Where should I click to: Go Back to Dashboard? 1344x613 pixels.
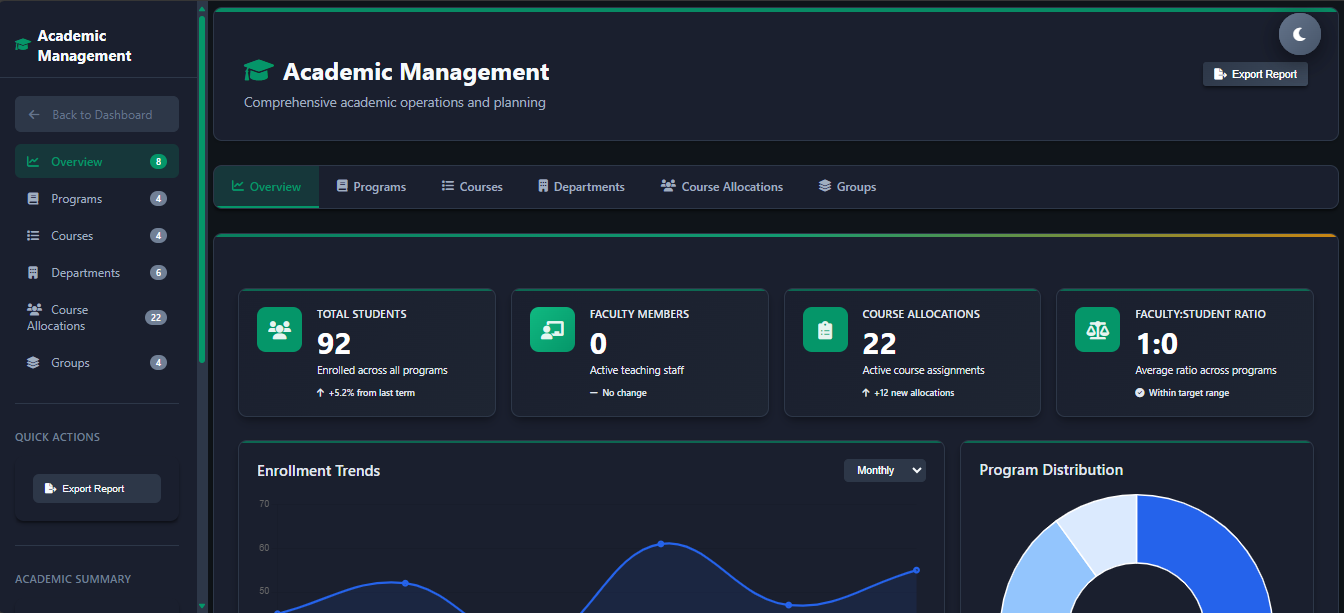(97, 115)
